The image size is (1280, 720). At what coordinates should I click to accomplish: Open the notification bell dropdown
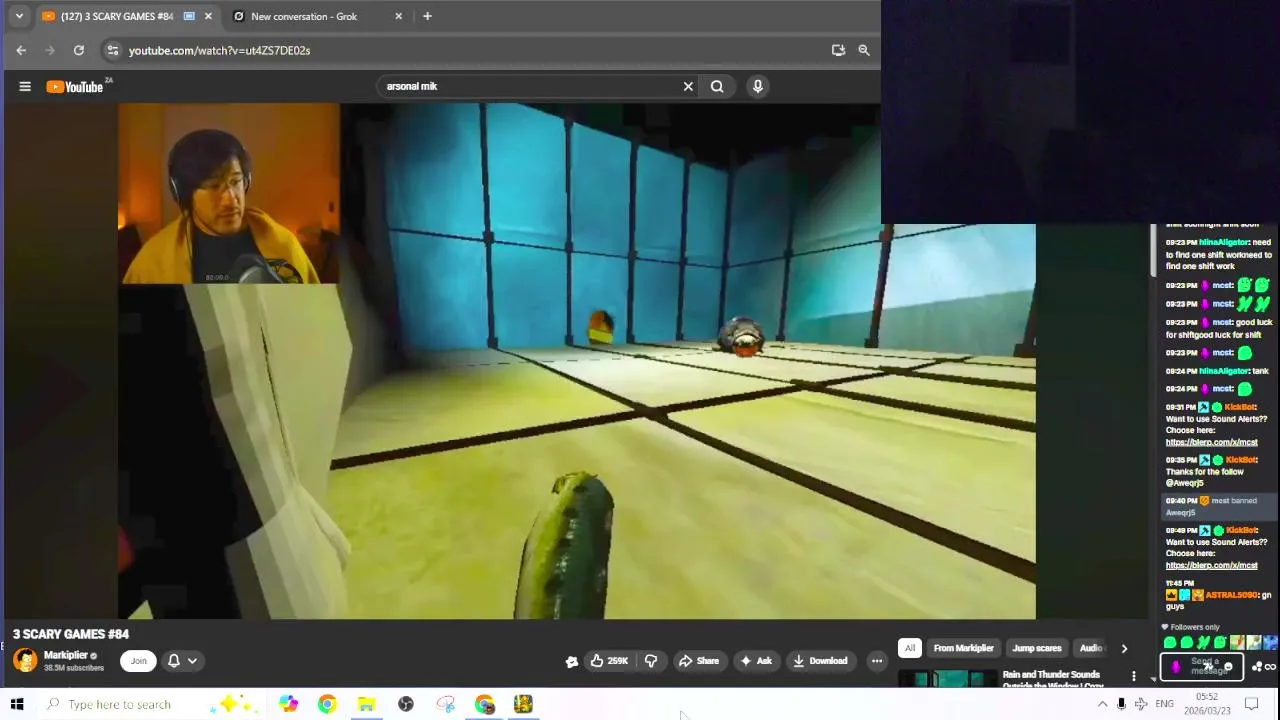coord(182,661)
